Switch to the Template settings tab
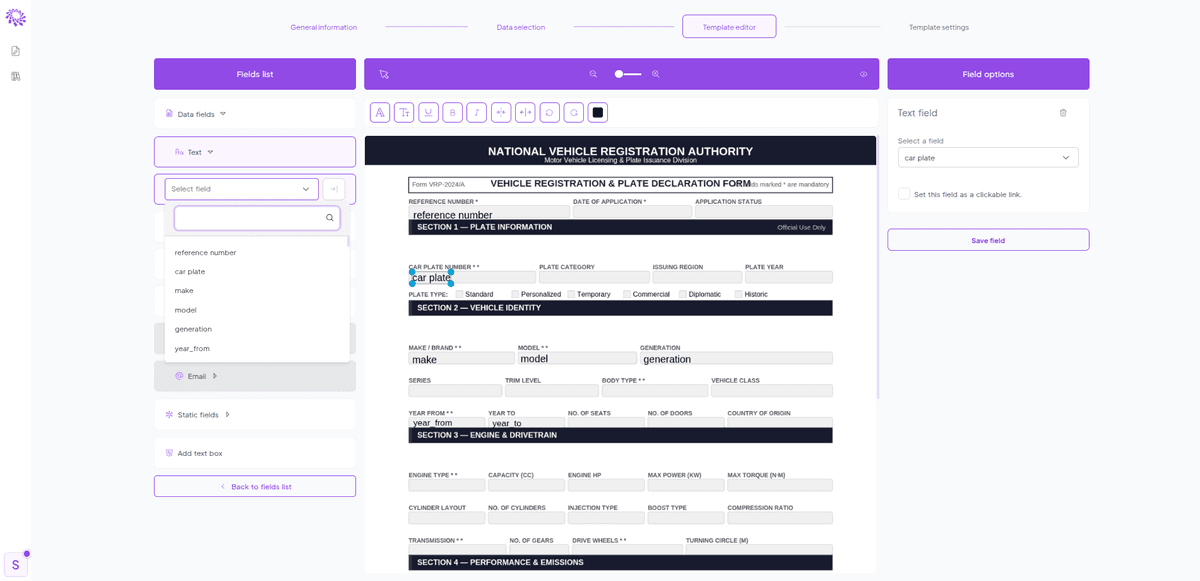The image size is (1200, 581). [939, 27]
